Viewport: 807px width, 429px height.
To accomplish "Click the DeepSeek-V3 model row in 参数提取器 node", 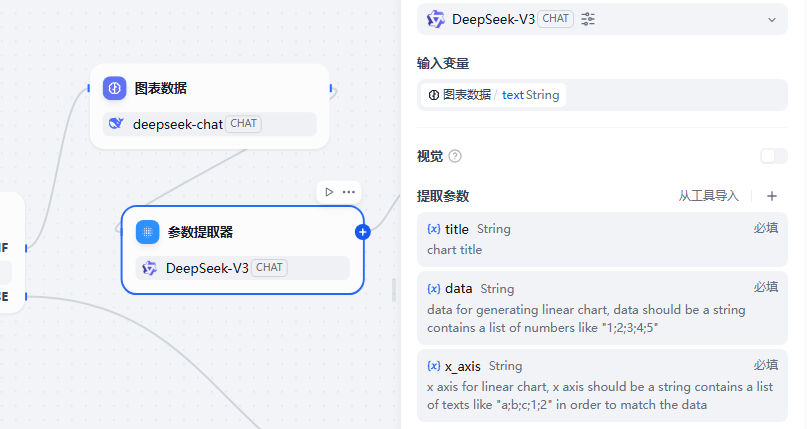I will (242, 268).
